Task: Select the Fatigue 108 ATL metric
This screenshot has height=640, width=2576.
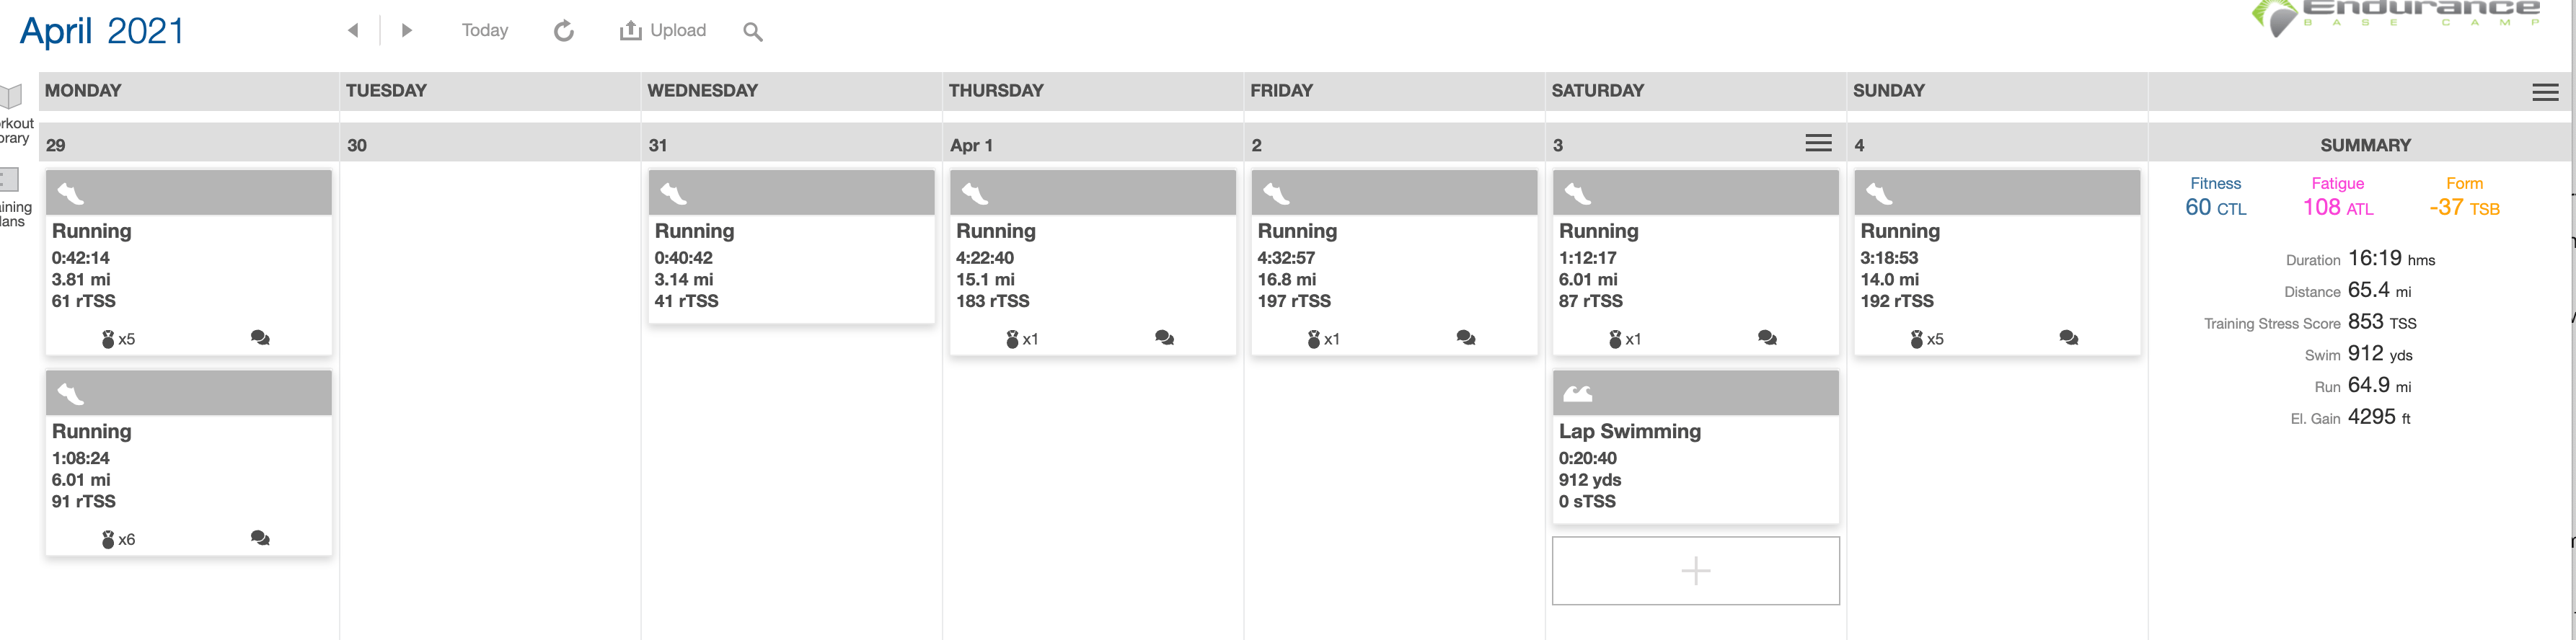Action: click(2337, 197)
